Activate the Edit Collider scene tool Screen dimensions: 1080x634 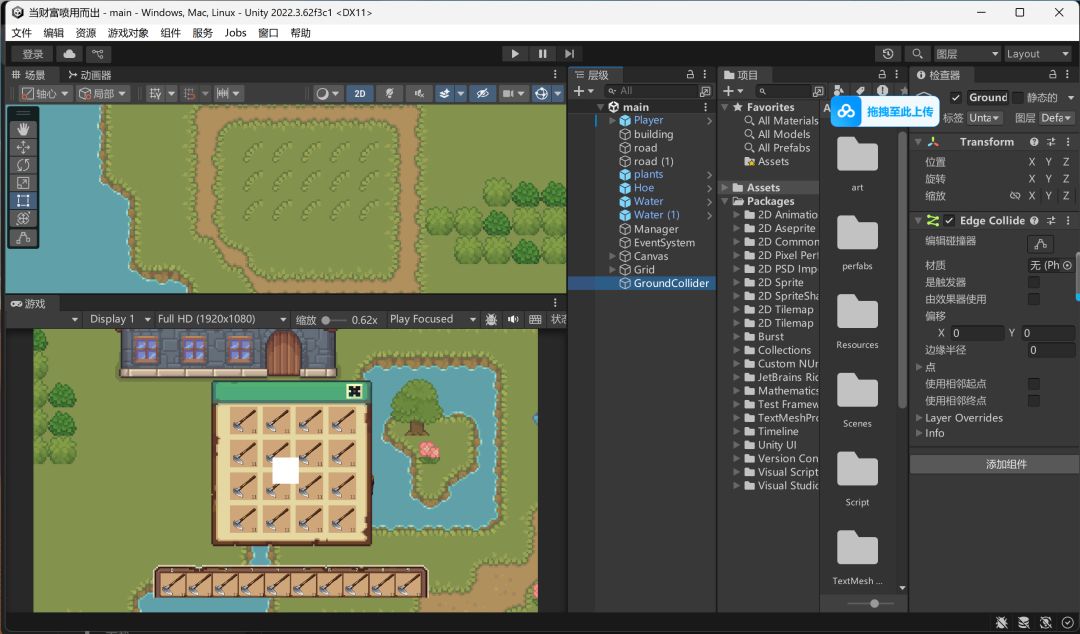[23, 238]
